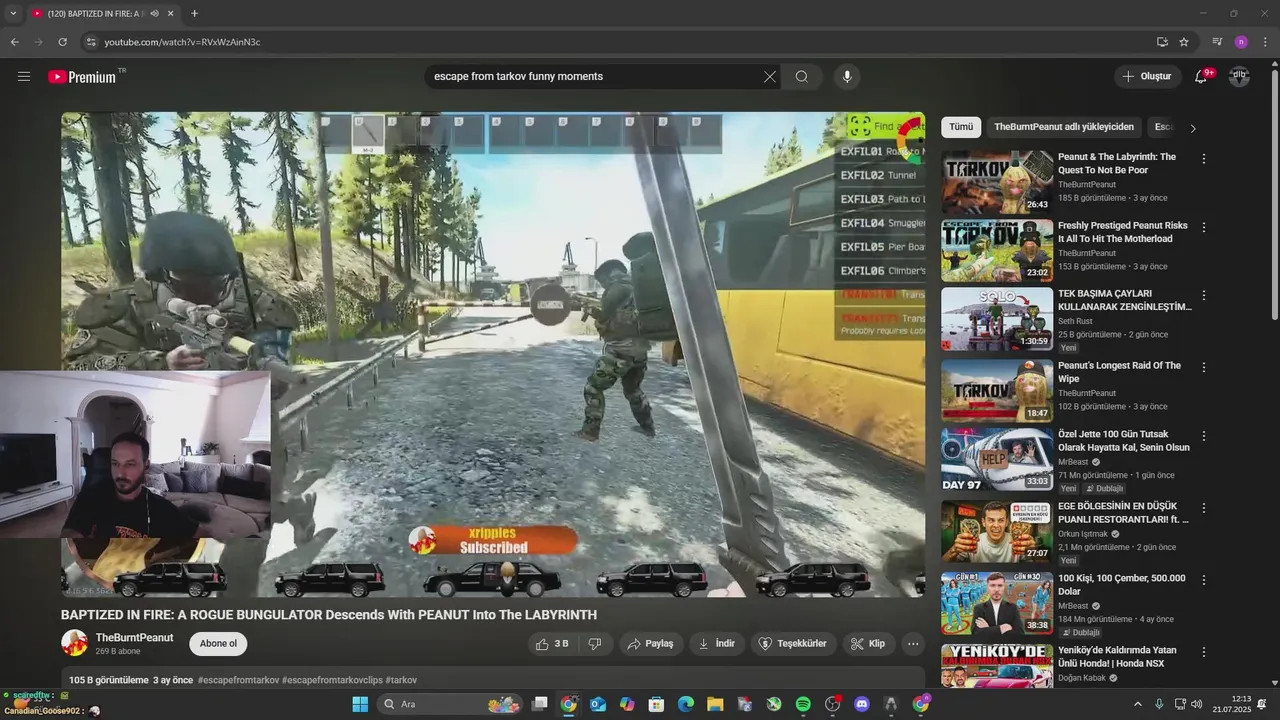Viewport: 1280px width, 720px height.
Task: Open options for Özel Jette 100 Gün video
Action: tap(1204, 437)
